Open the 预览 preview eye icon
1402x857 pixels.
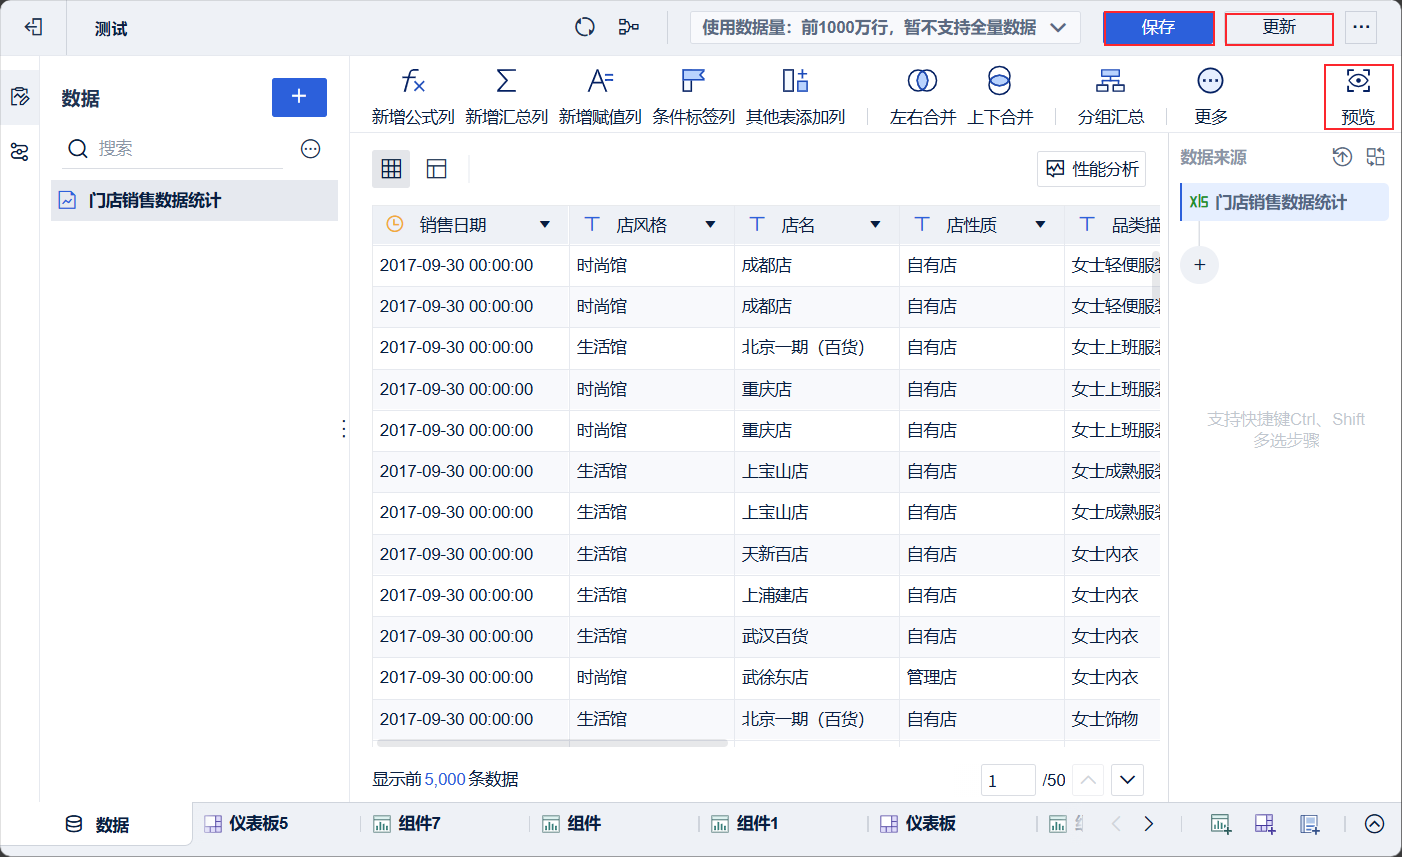pyautogui.click(x=1357, y=82)
